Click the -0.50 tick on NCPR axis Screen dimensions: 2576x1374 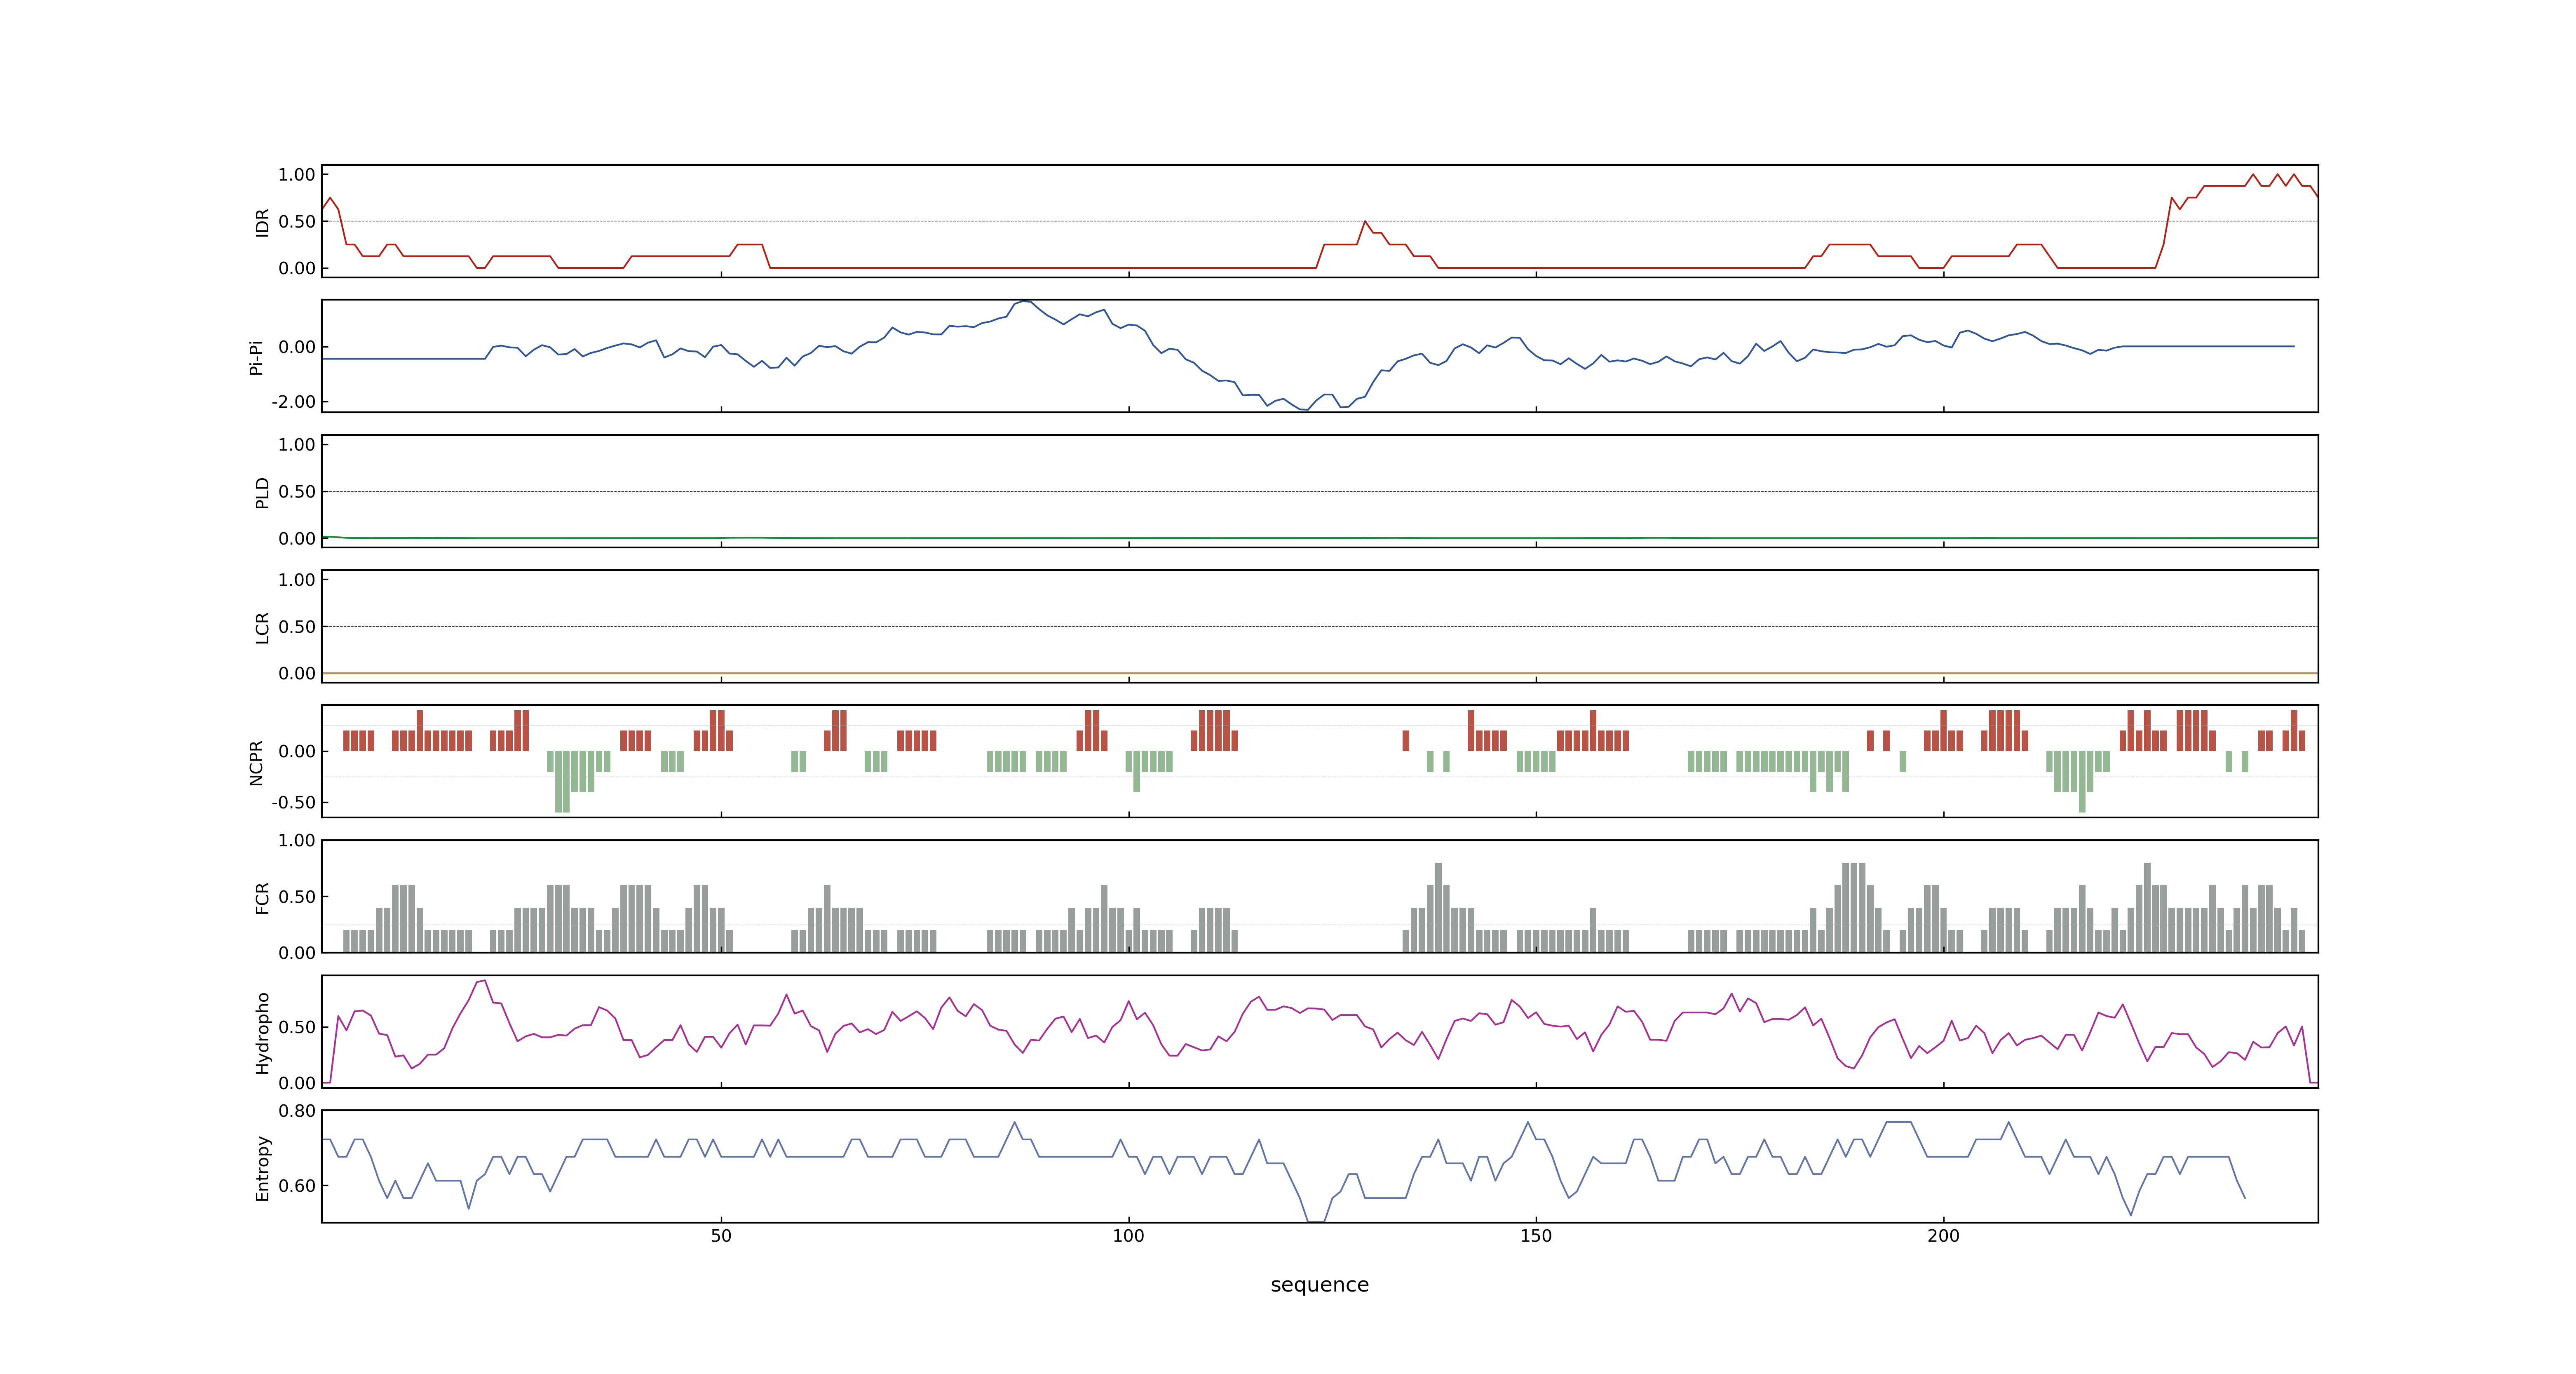coord(293,803)
